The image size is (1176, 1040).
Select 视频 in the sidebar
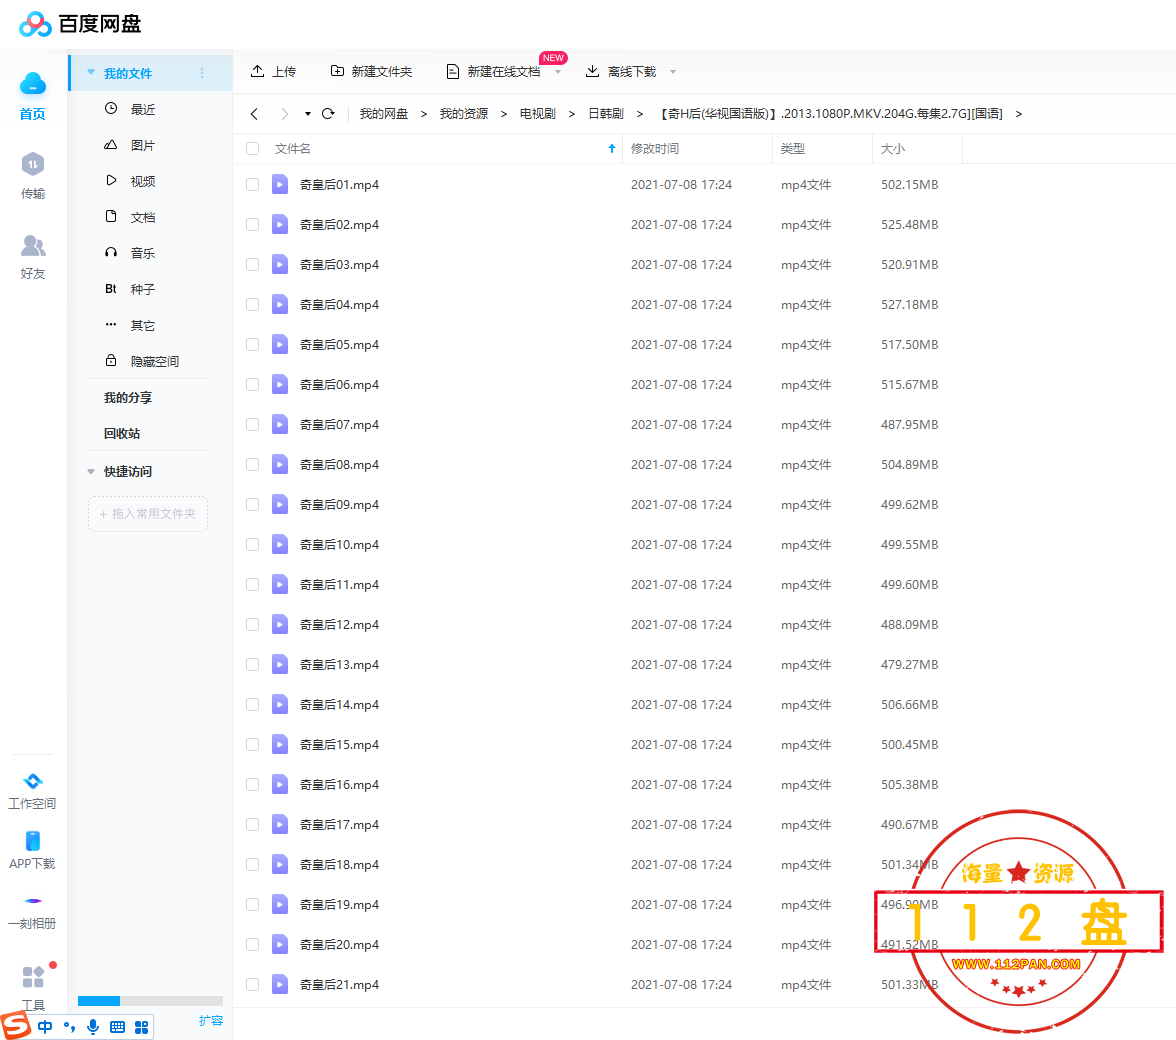tap(142, 181)
